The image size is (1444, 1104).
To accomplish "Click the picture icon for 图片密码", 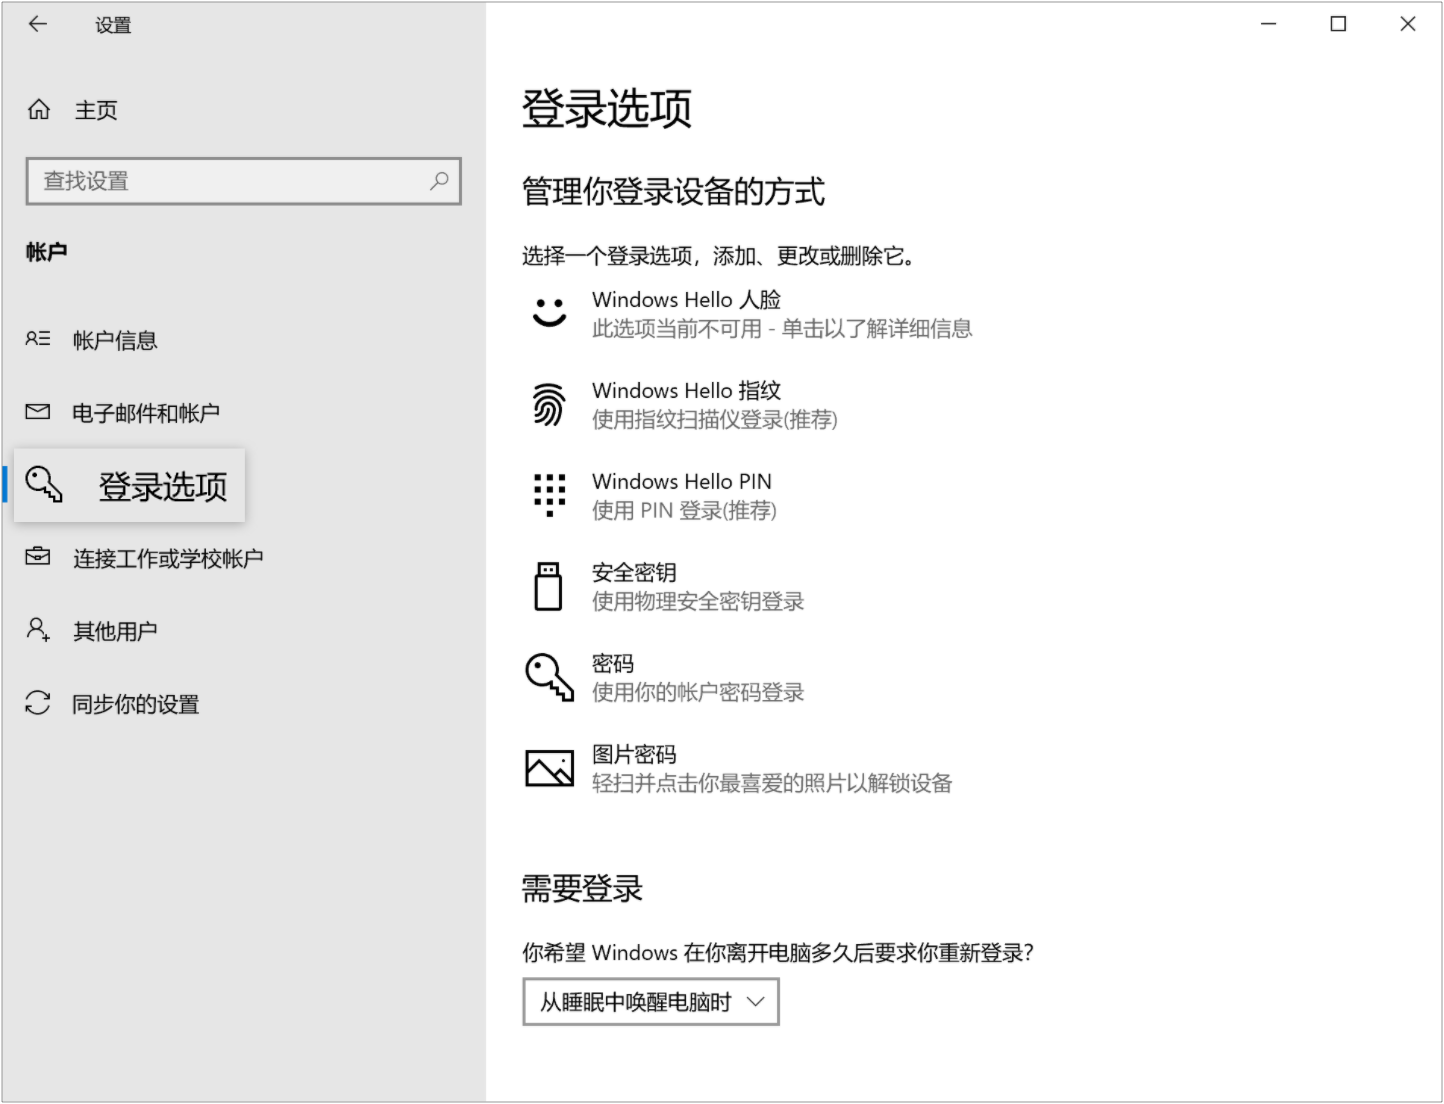I will [x=549, y=768].
